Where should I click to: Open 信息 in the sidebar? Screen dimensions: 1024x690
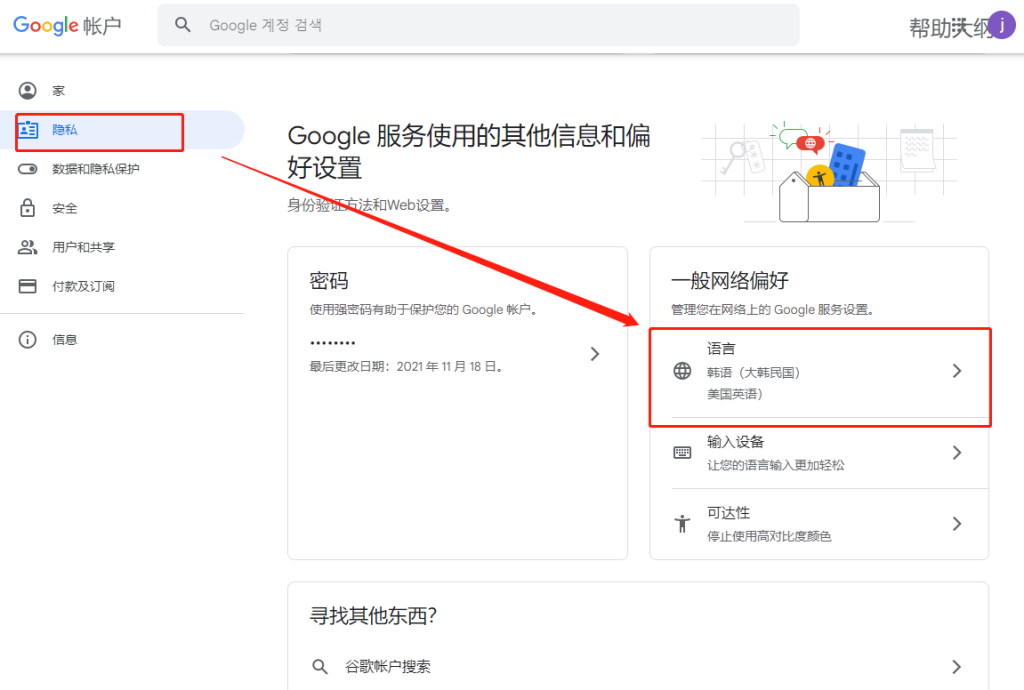(x=122, y=339)
